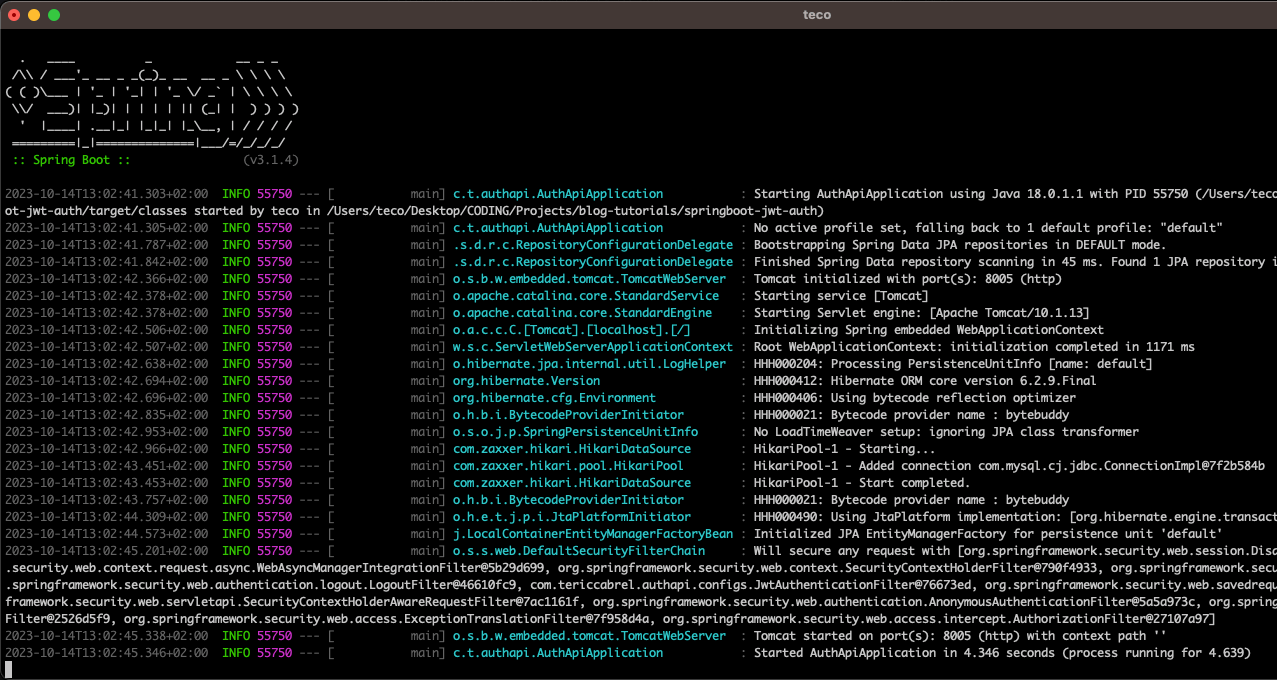Click the "teco" window title
Viewport: 1277px width, 680px height.
pyautogui.click(x=816, y=15)
